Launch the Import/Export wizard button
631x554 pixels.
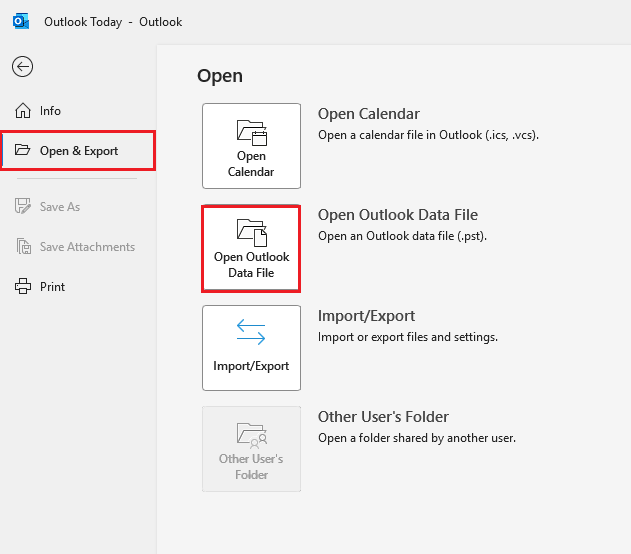click(x=252, y=348)
